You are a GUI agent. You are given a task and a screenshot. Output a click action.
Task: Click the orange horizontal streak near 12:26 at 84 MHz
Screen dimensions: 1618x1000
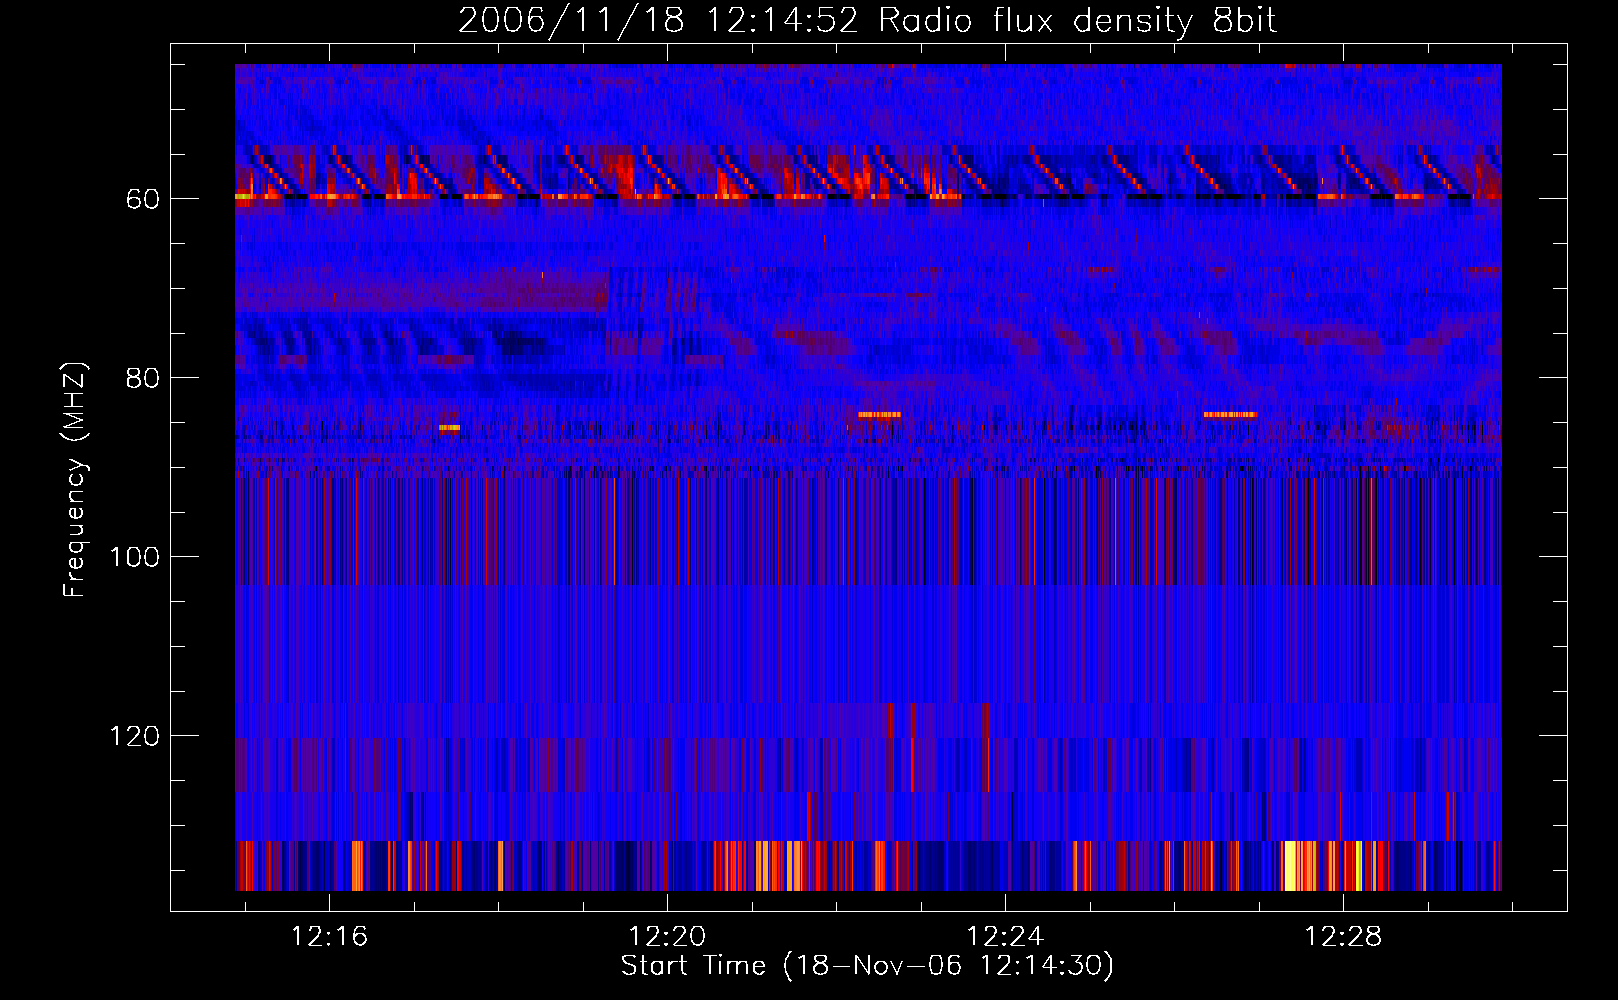point(1230,414)
